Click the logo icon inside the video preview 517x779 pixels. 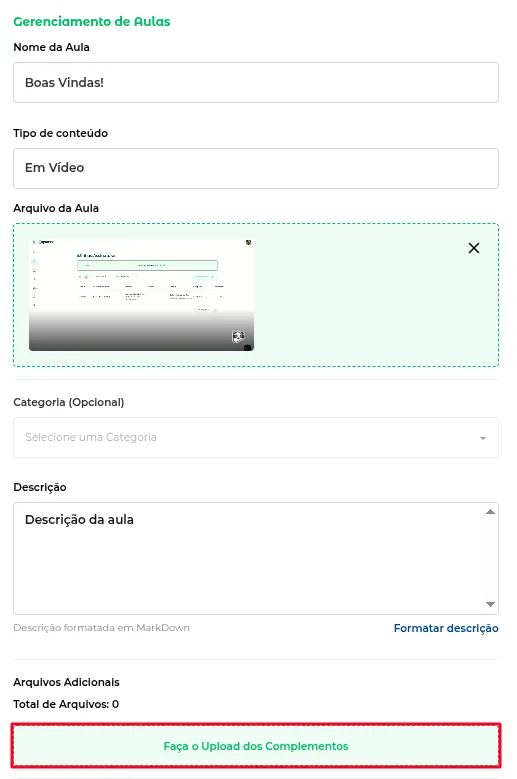pyautogui.click(x=34, y=242)
